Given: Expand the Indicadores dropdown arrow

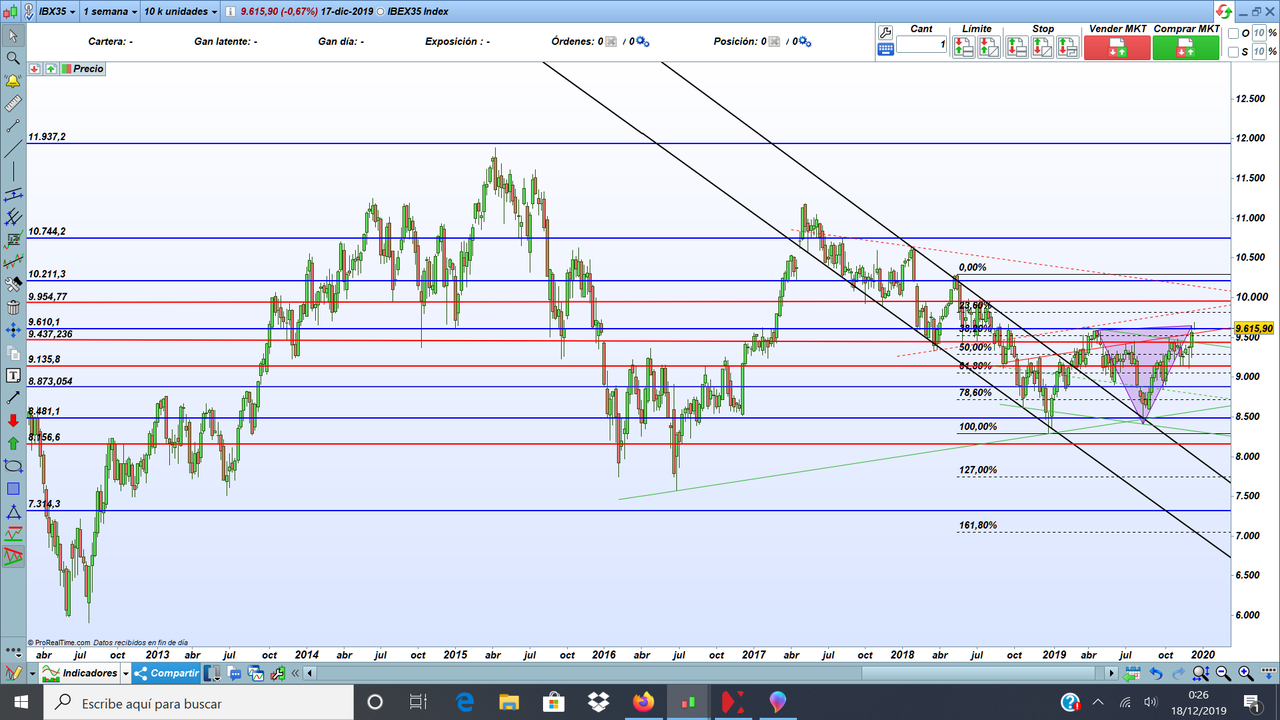Looking at the screenshot, I should click(x=124, y=673).
